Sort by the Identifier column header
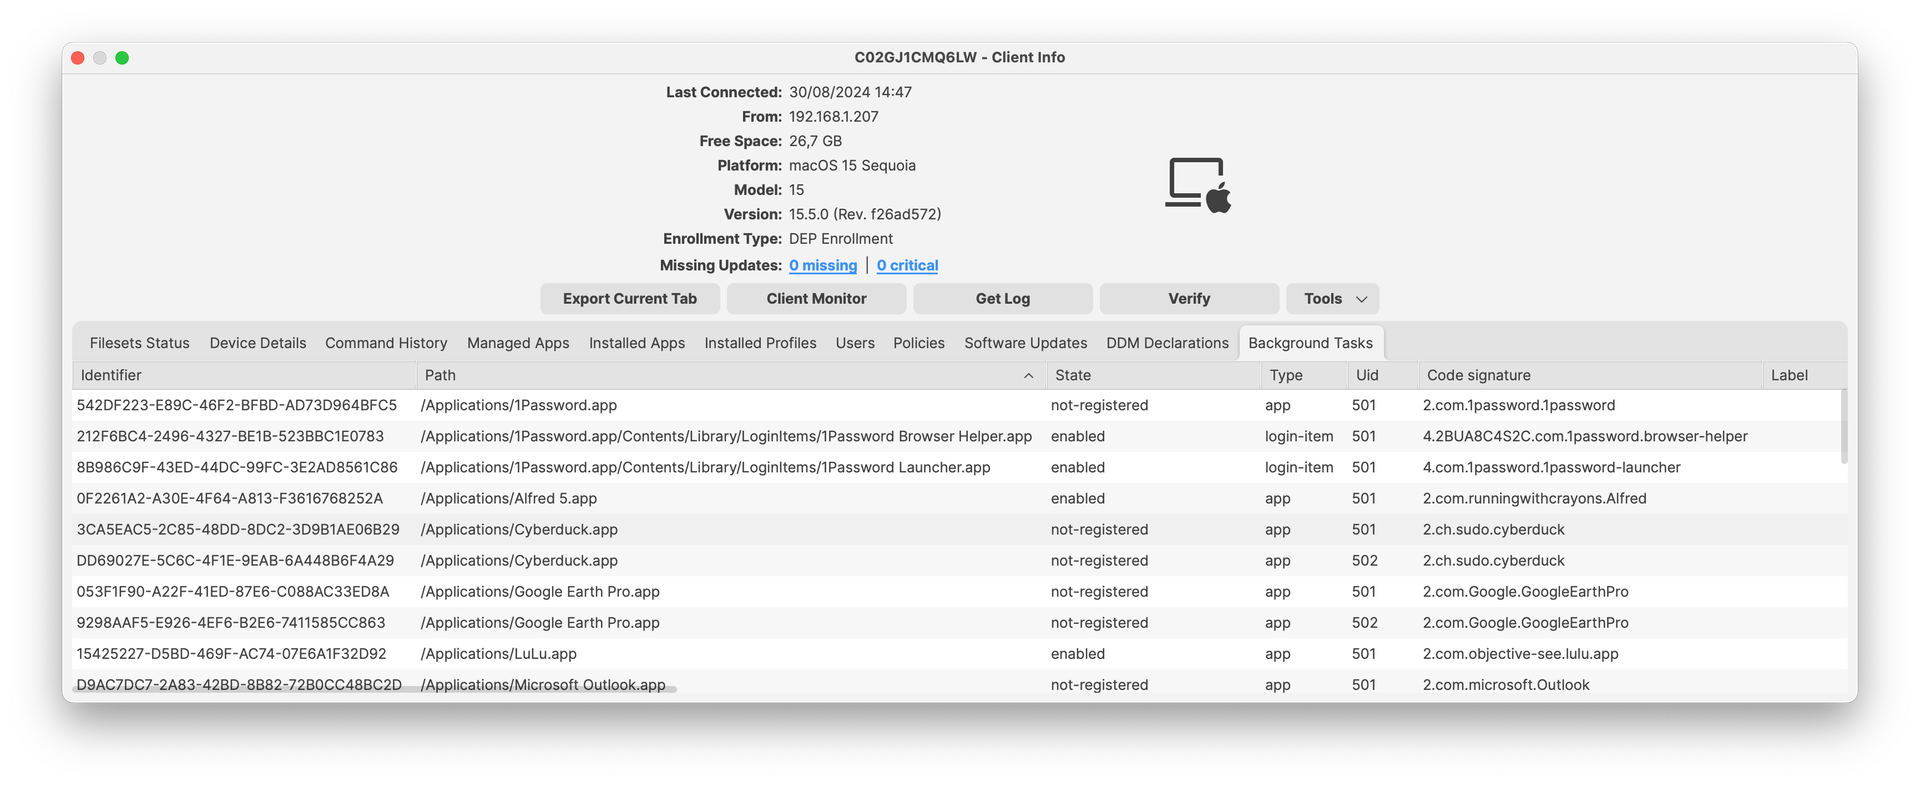Viewport: 1920px width, 785px height. click(244, 375)
